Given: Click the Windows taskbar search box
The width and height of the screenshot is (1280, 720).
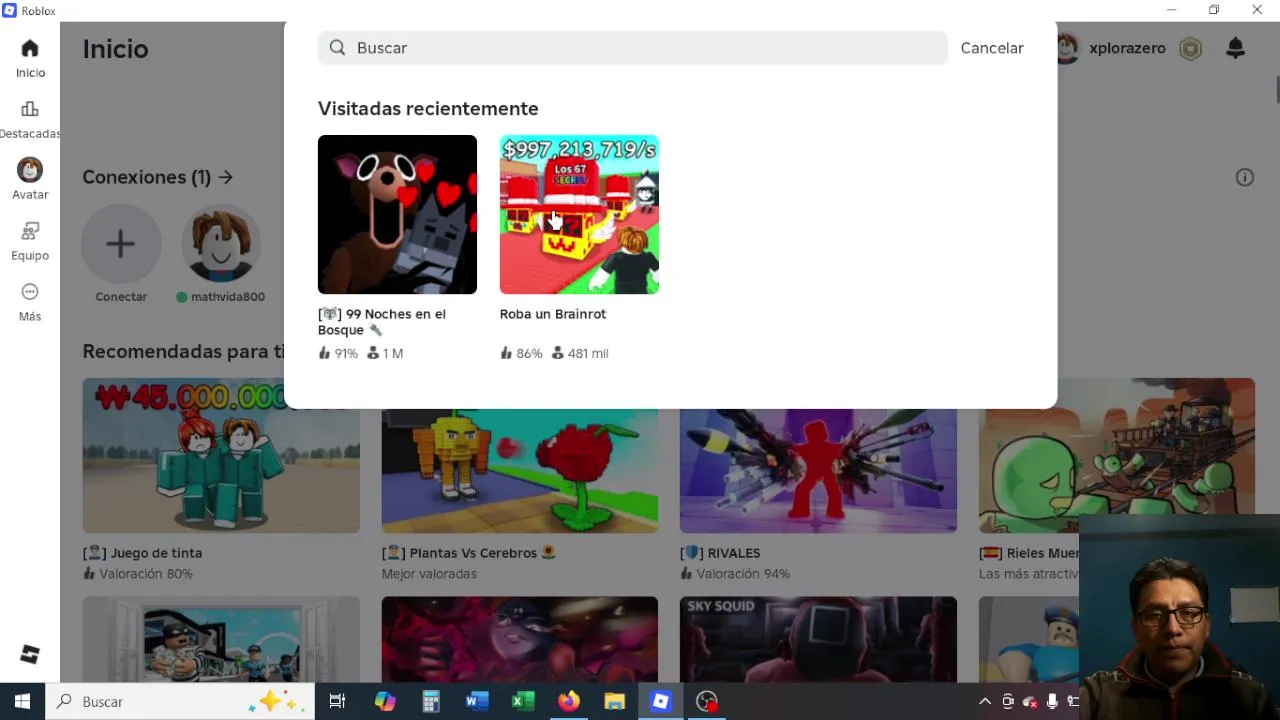Looking at the screenshot, I should [180, 701].
